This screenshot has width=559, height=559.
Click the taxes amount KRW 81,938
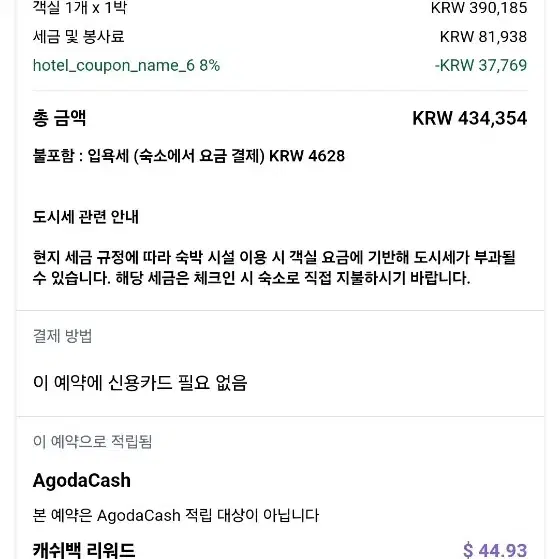(x=483, y=37)
